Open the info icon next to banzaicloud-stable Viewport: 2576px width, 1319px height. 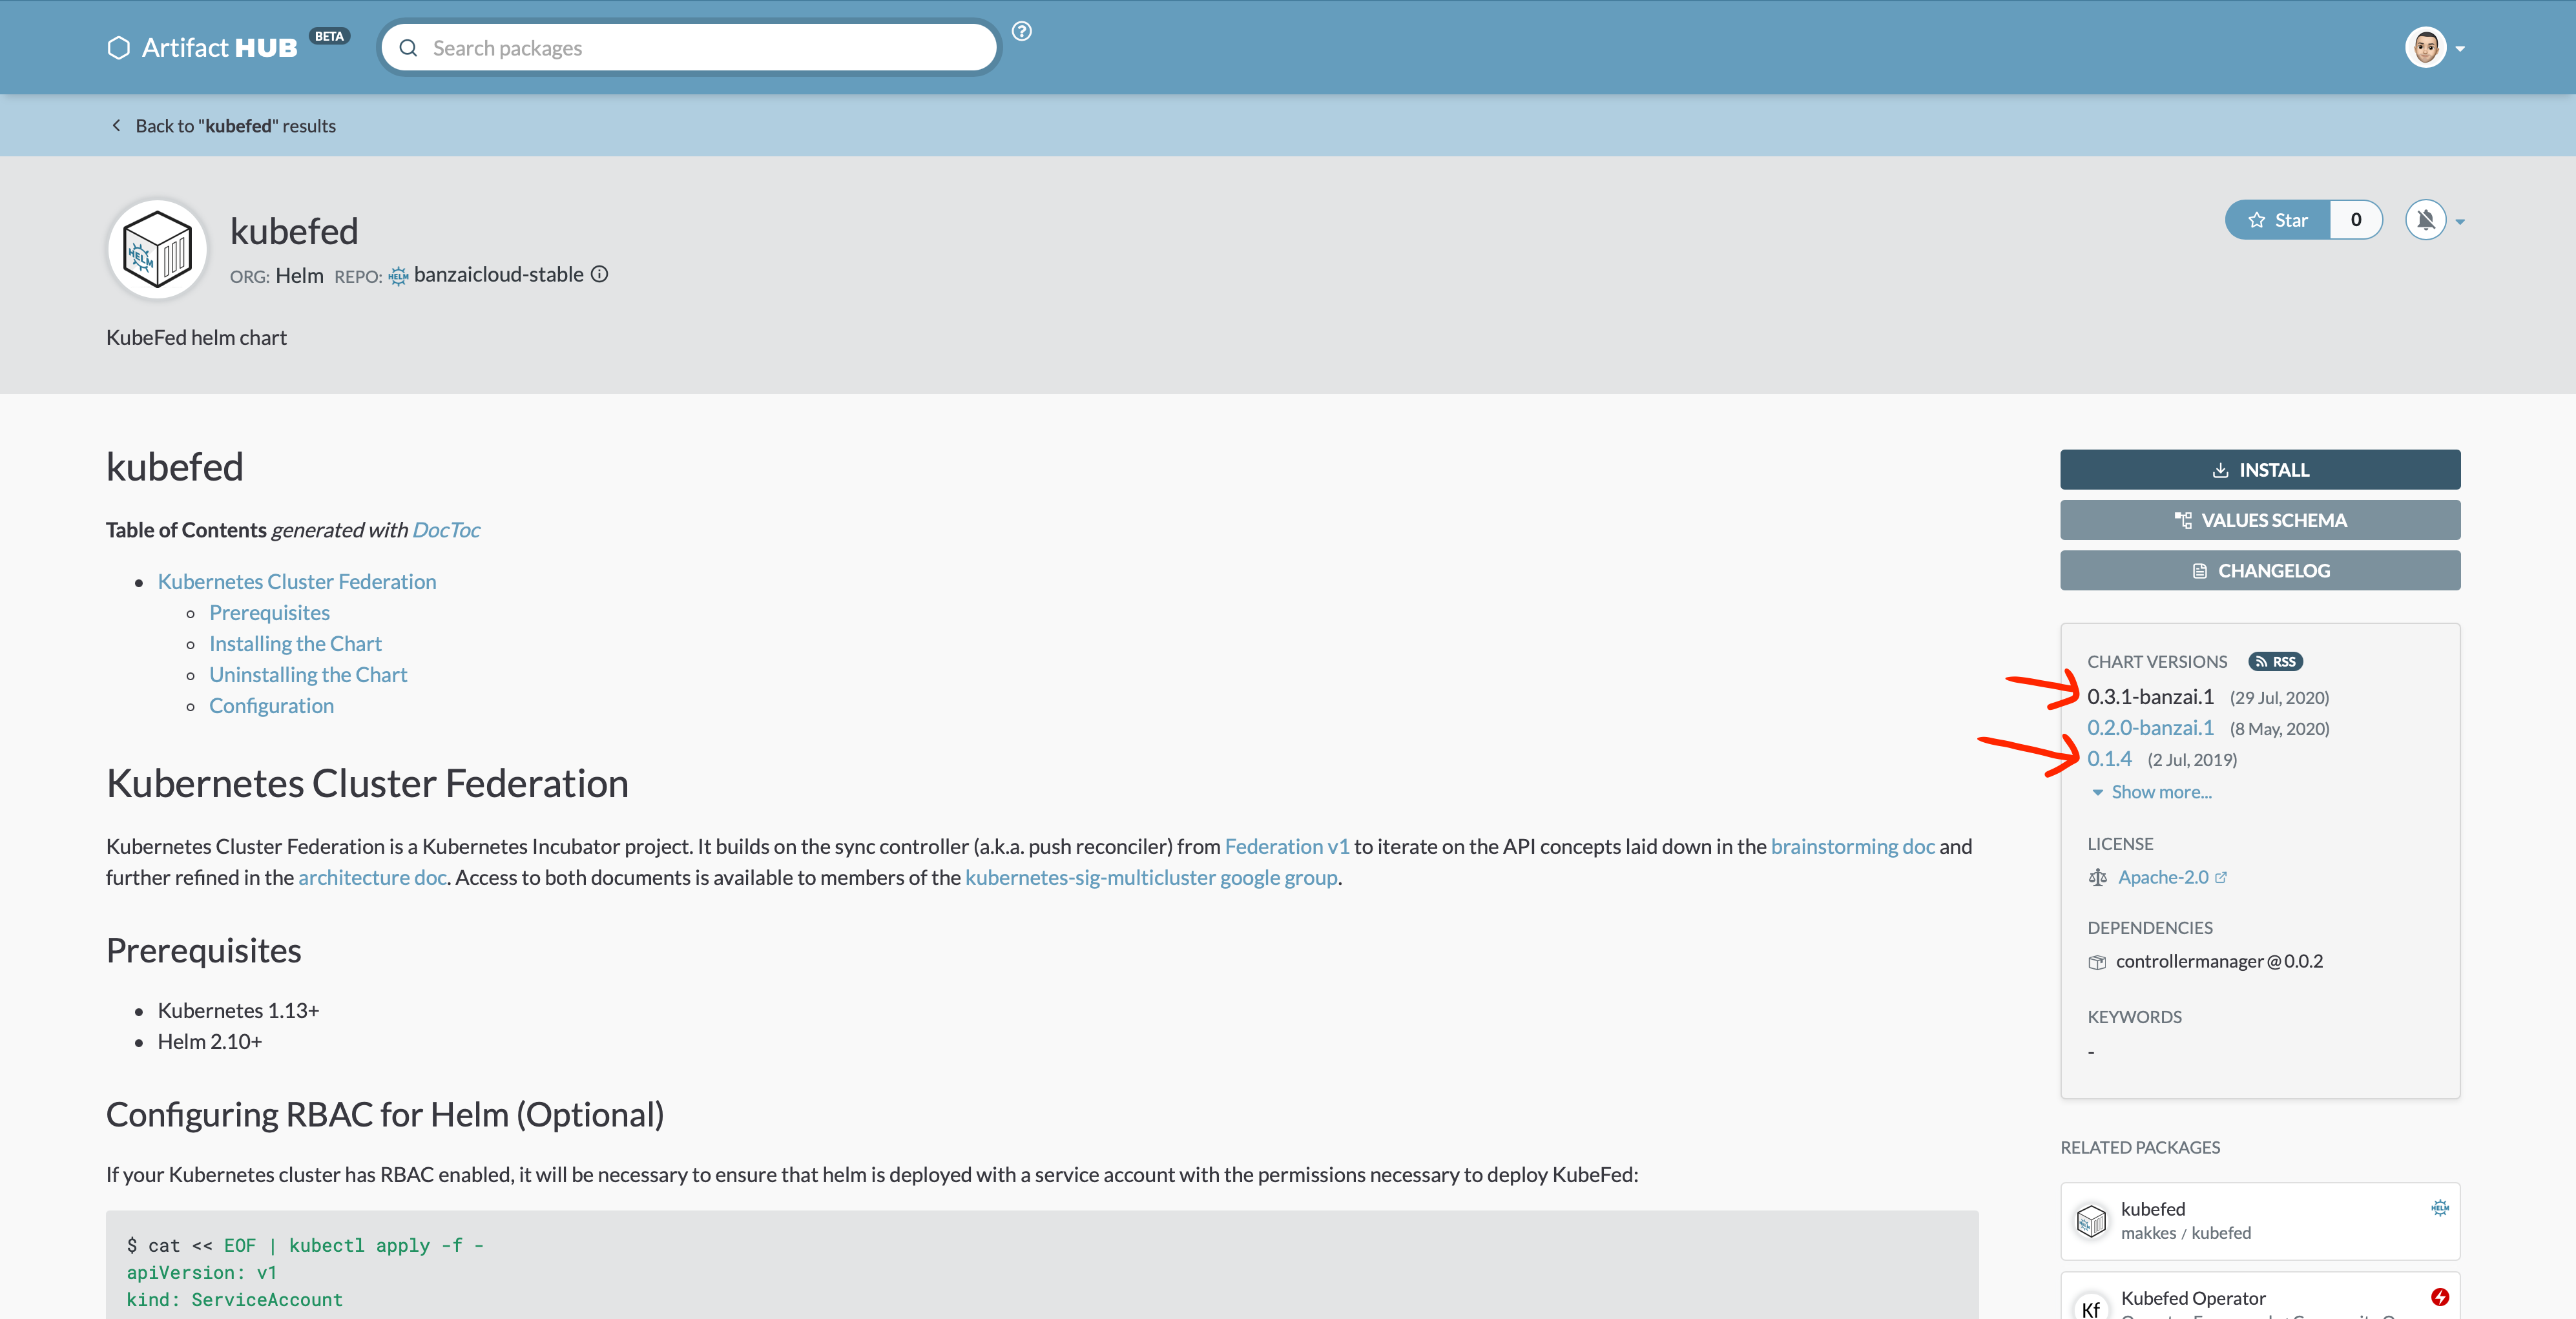pos(599,274)
